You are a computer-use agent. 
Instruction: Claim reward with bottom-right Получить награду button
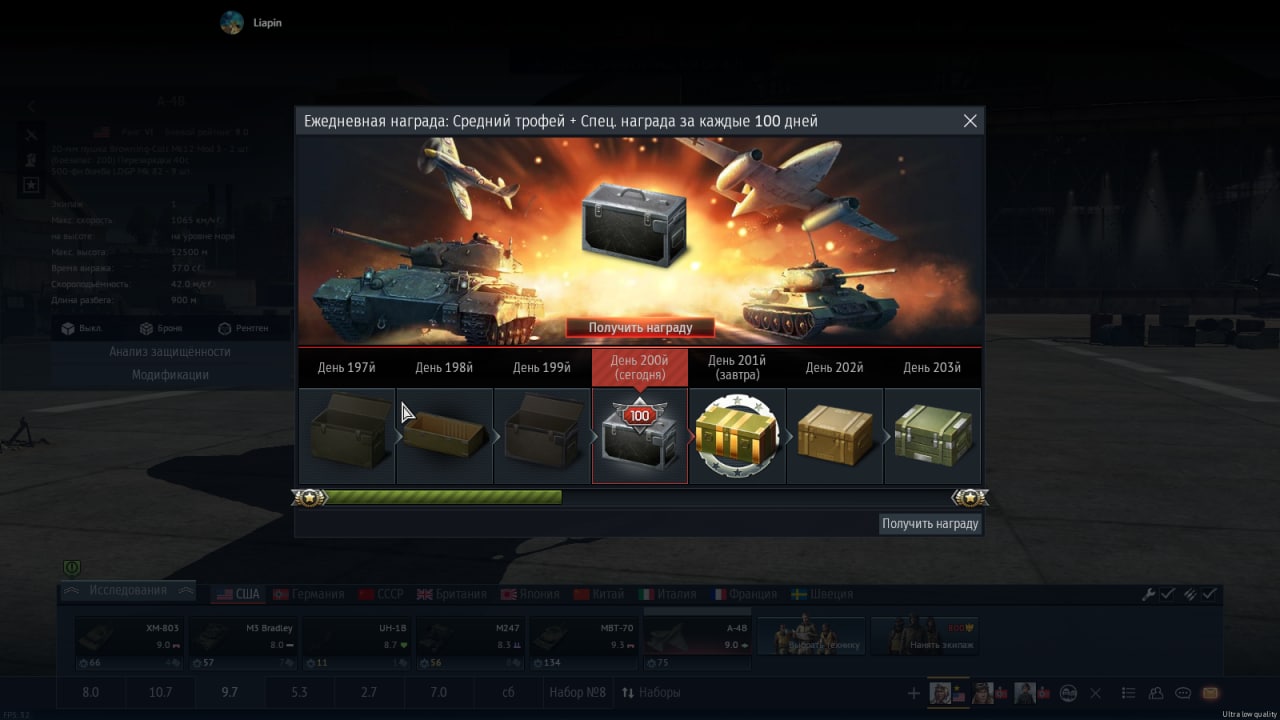930,524
